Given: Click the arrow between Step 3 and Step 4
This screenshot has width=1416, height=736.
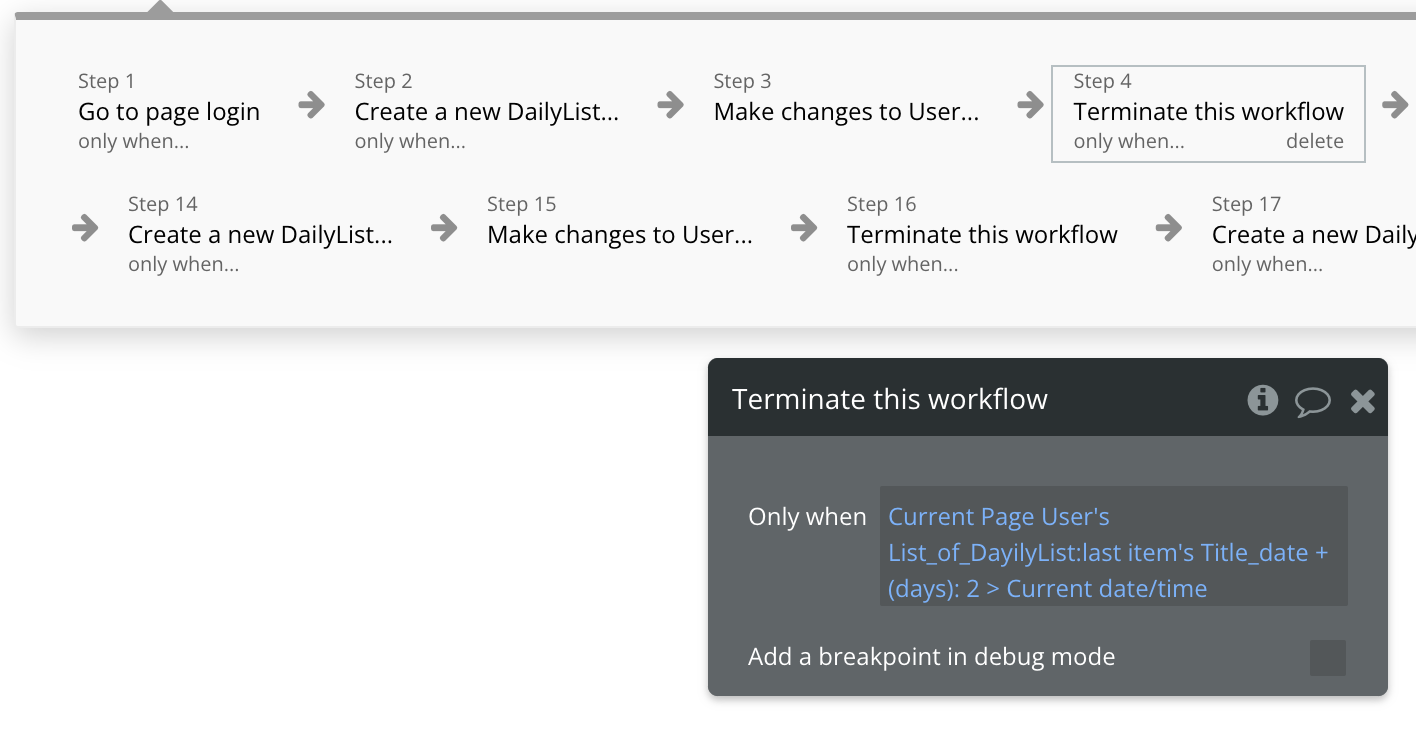Looking at the screenshot, I should (1031, 105).
